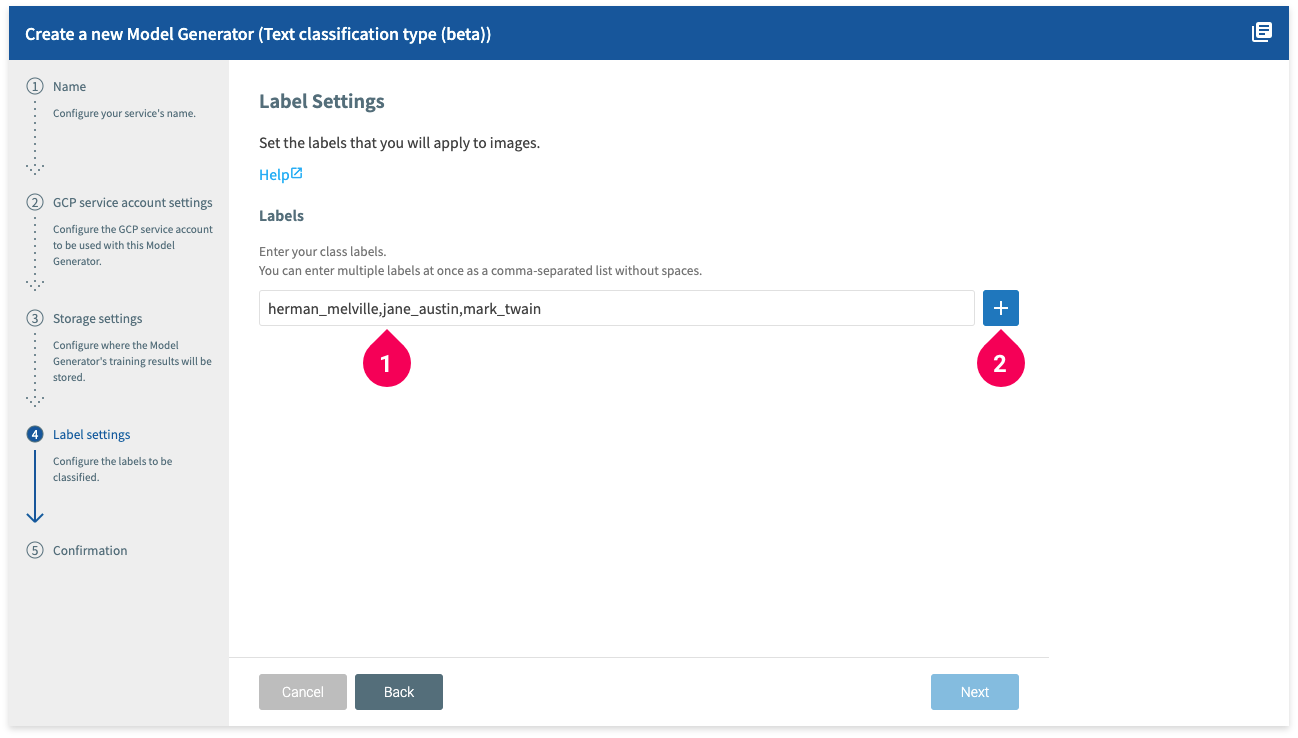Image resolution: width=1298 pixels, height=738 pixels.
Task: Select the Storage settings step
Action: [98, 319]
